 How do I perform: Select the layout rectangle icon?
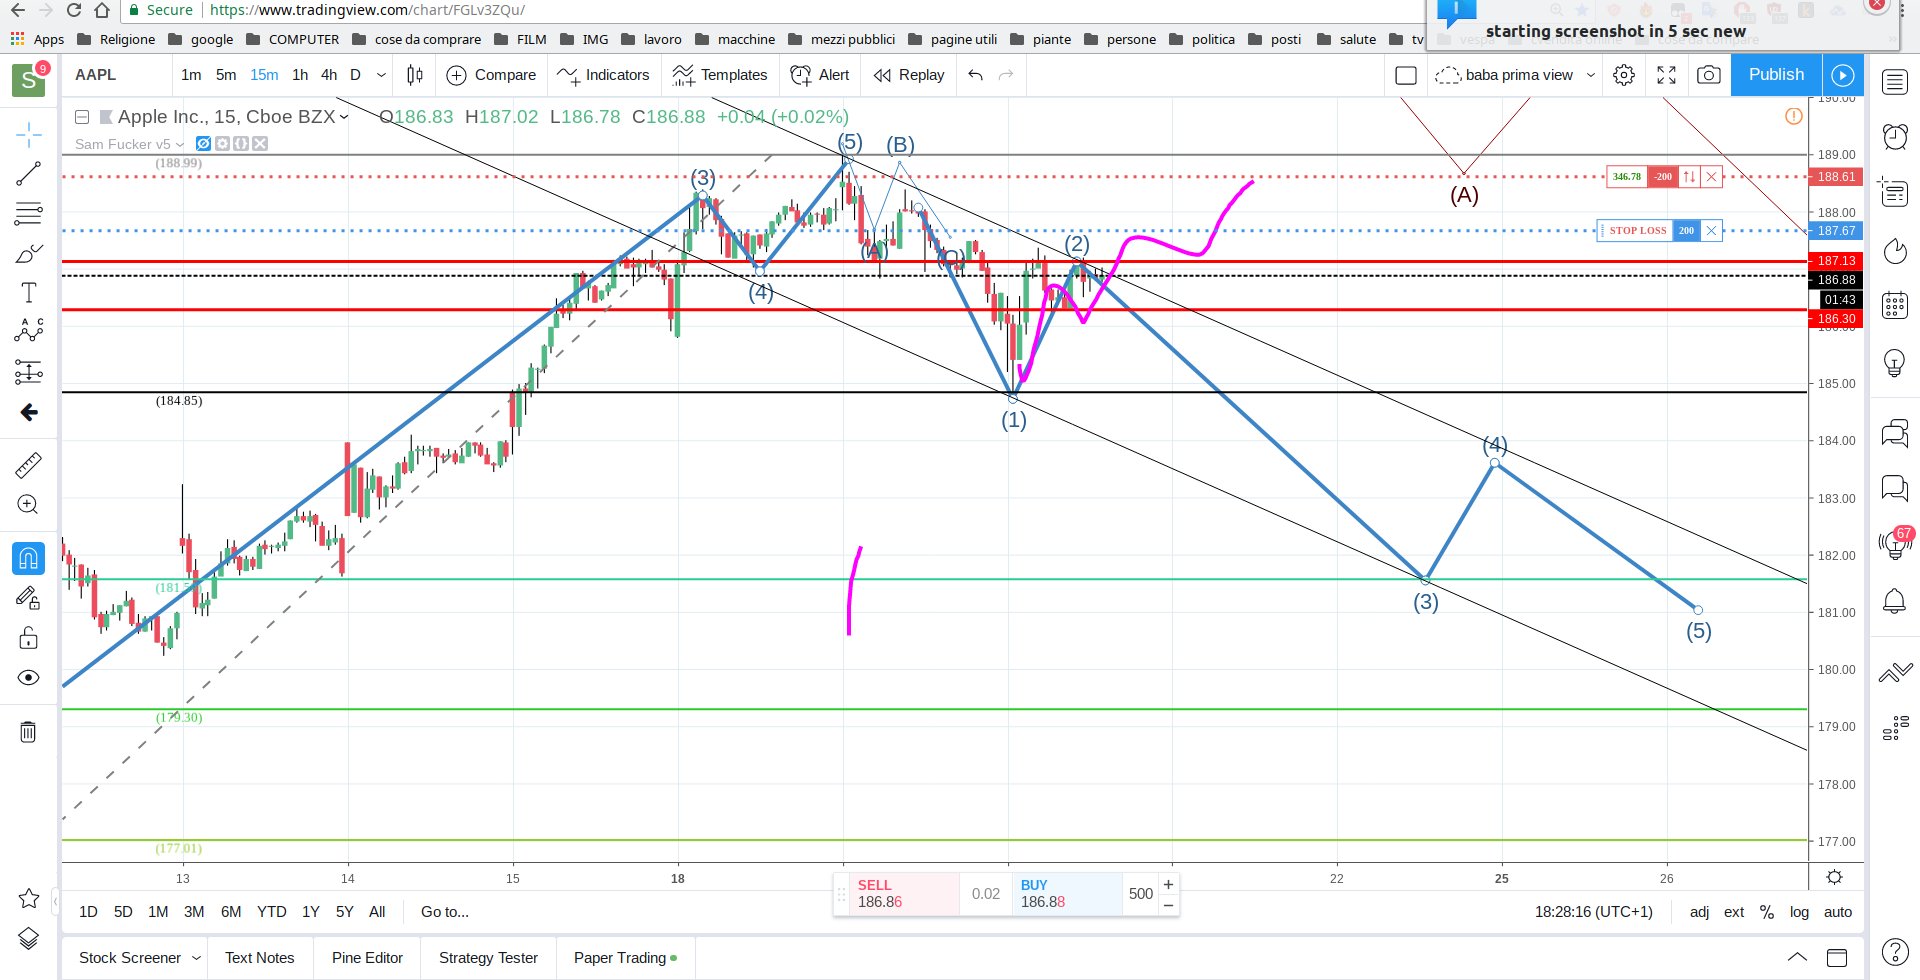point(1406,75)
